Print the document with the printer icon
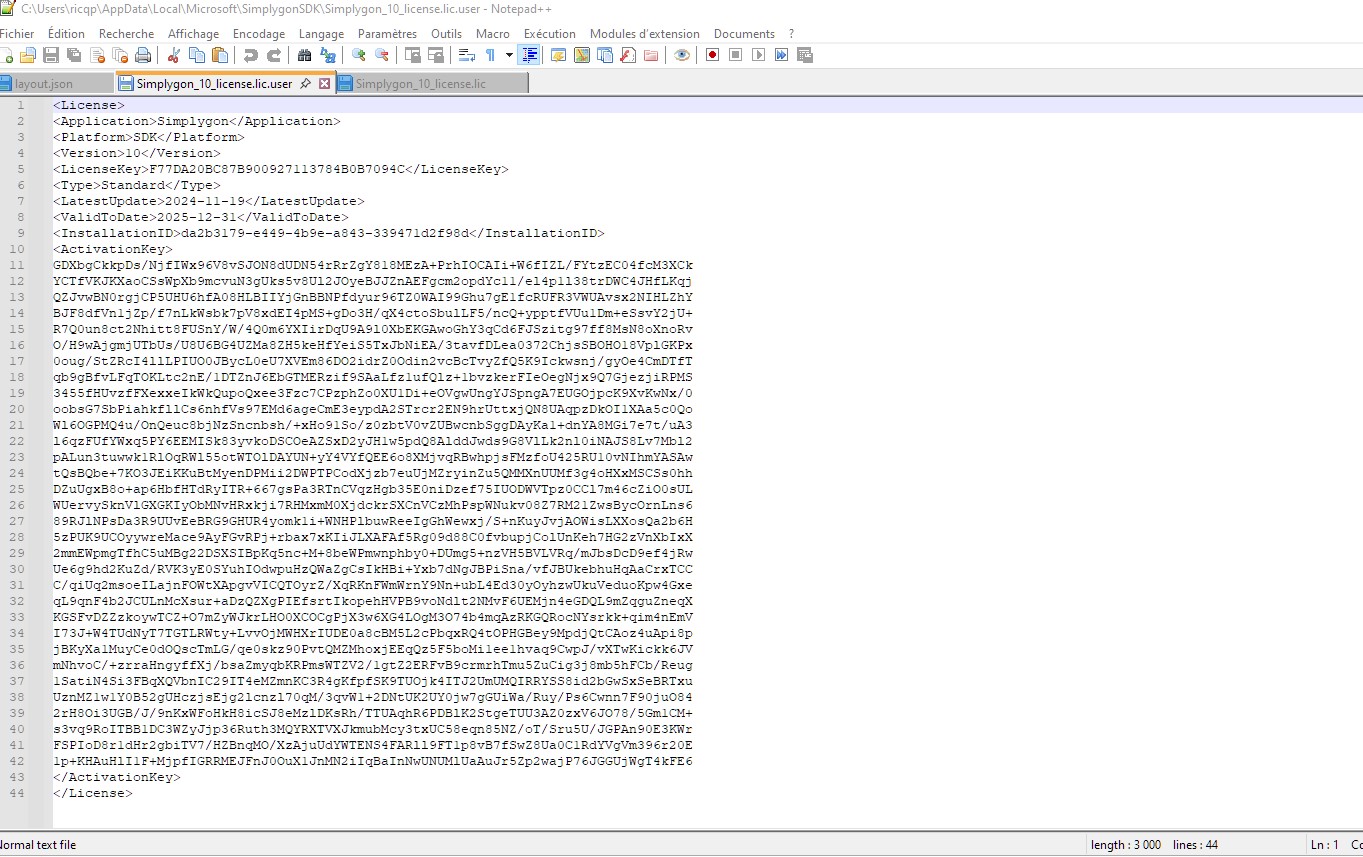This screenshot has width=1363, height=857. coord(143,55)
